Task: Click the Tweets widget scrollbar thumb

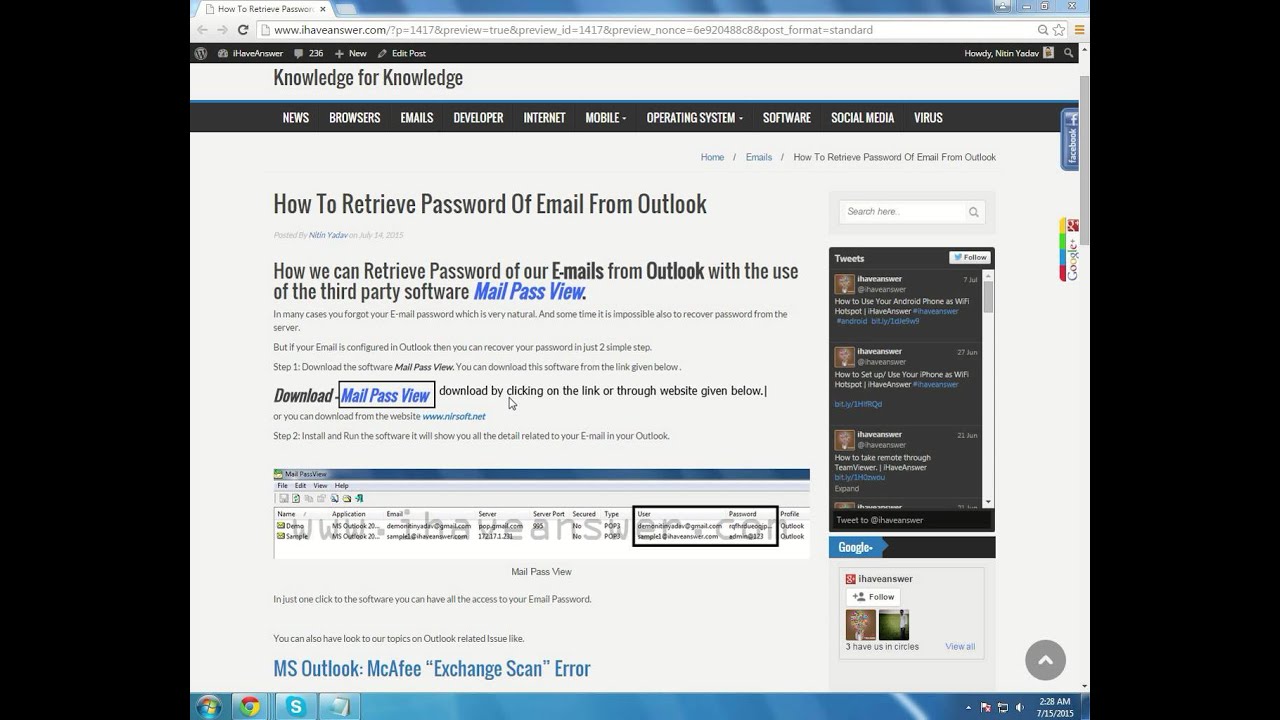Action: coord(988,297)
